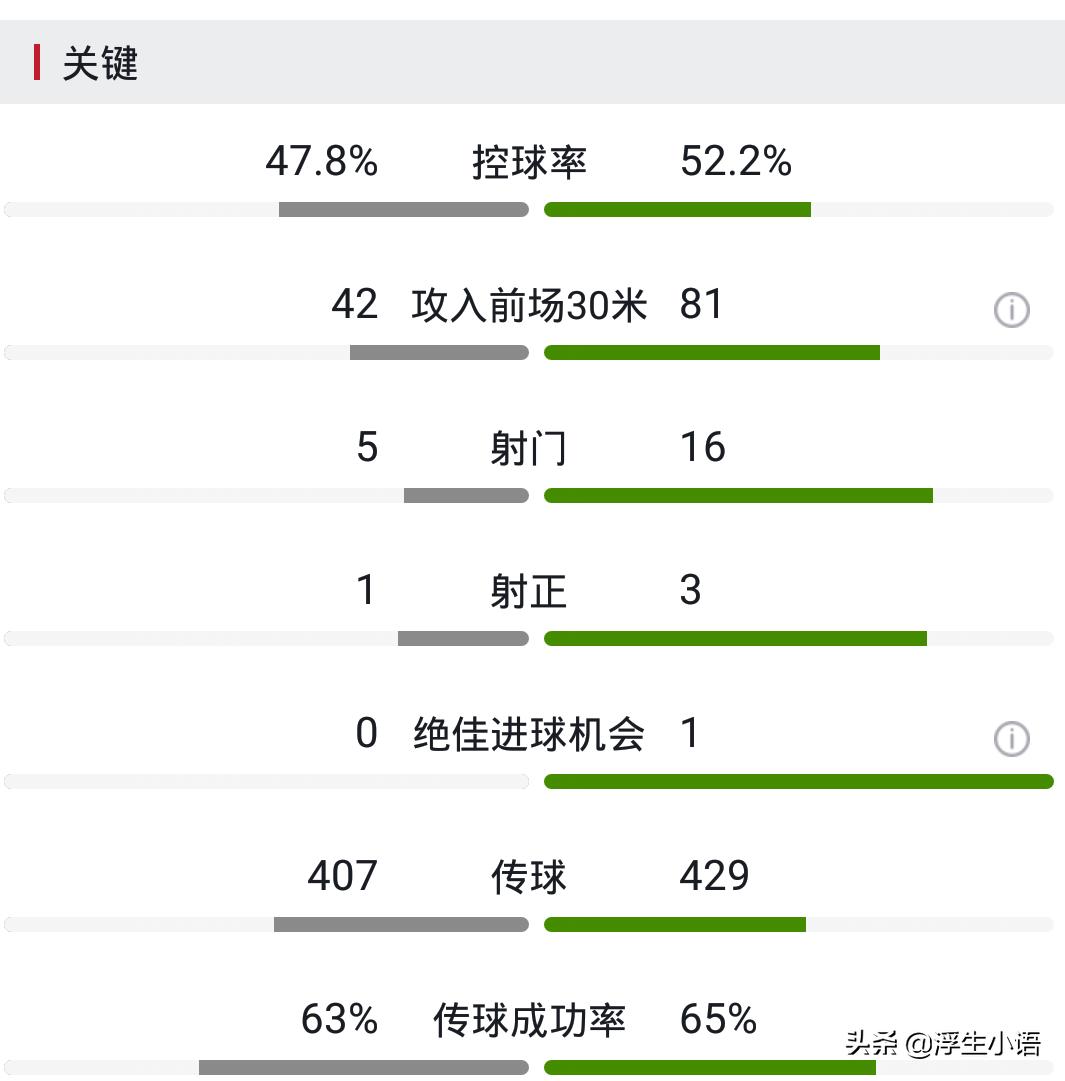Select the 射正 statistic row
The height and width of the screenshot is (1081, 1065).
[x=528, y=591]
